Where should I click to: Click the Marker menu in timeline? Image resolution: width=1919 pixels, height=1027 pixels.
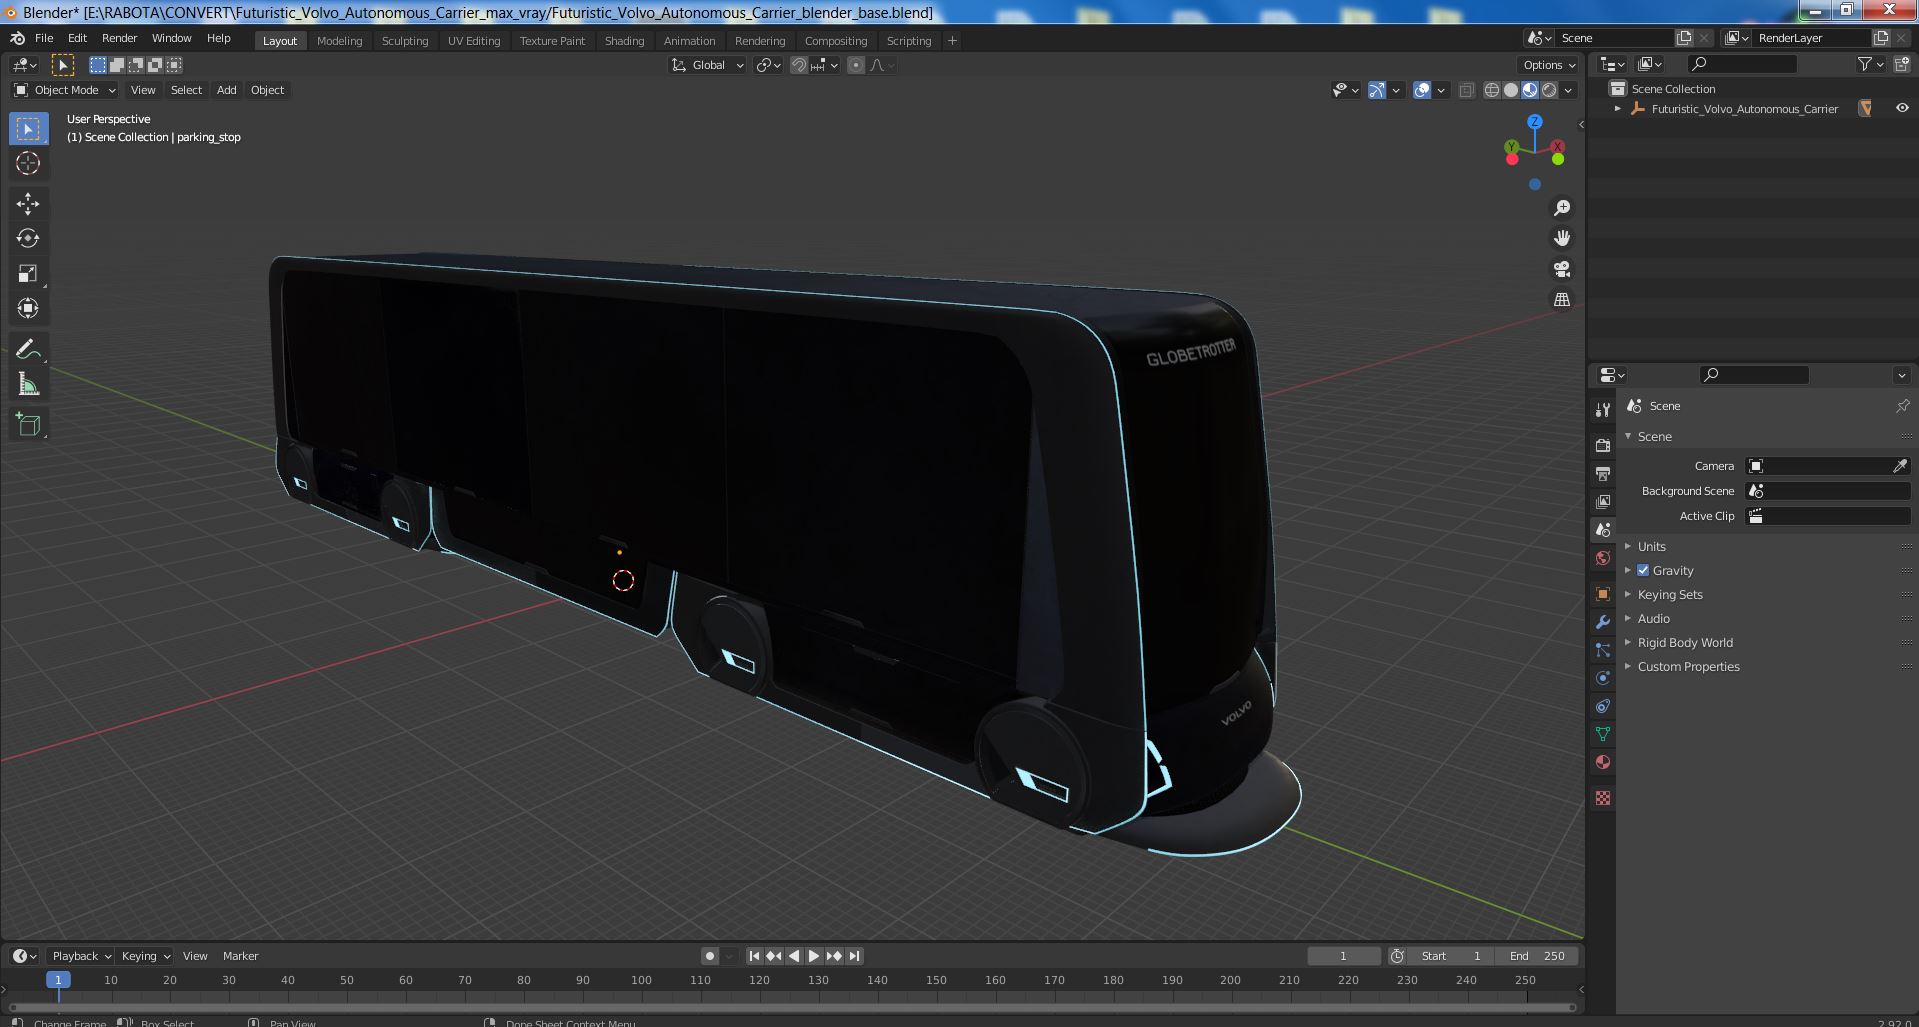(x=240, y=956)
